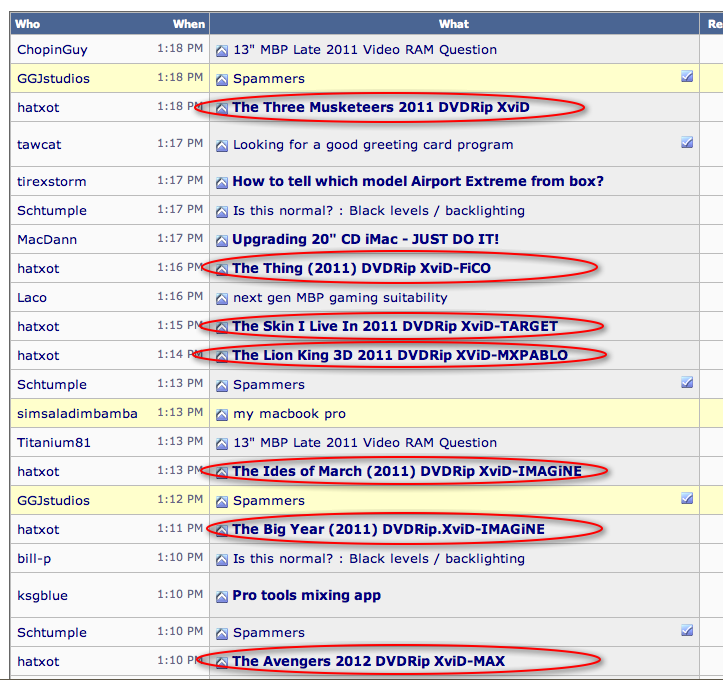This screenshot has height=680, width=723.
Task: Click post icon in GGJstudios' 1:12 PM Spammers row
Action: click(222, 502)
